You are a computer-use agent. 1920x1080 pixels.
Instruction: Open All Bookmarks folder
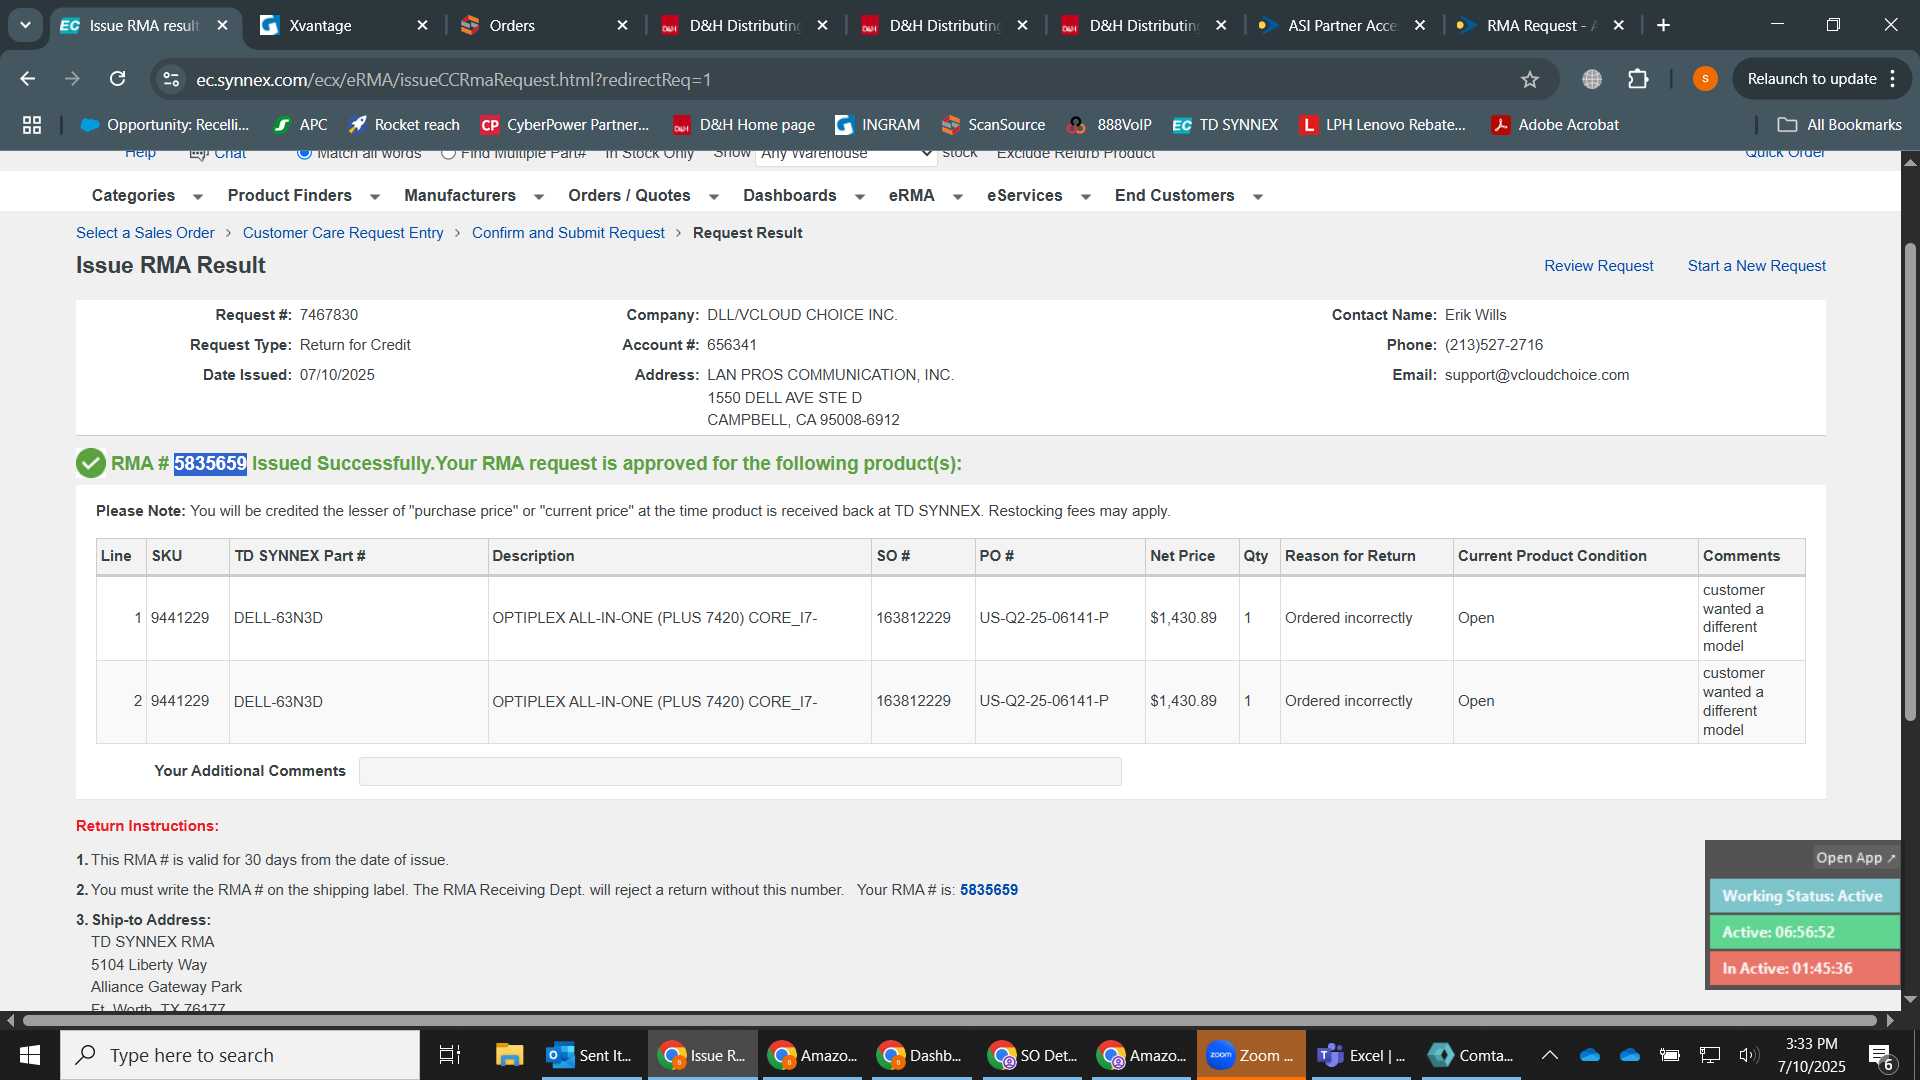tap(1839, 125)
